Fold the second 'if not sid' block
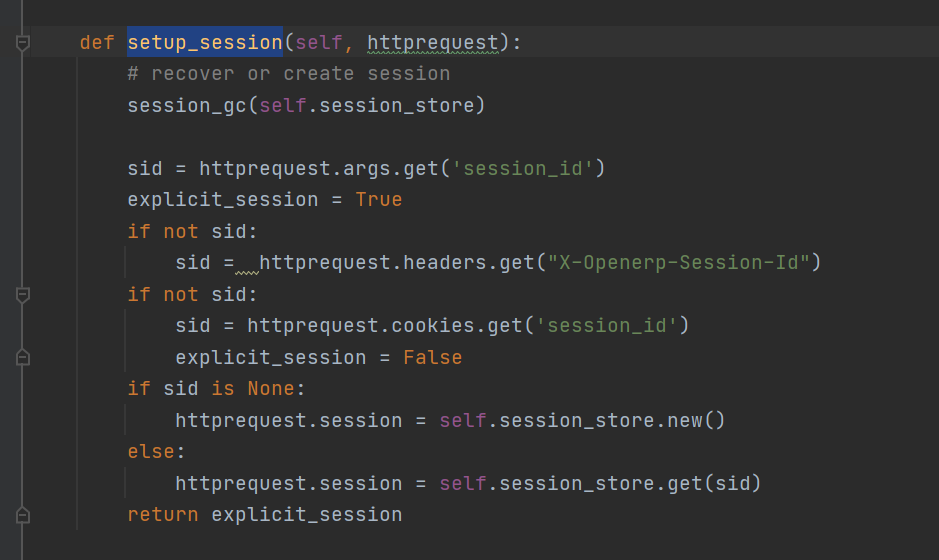The image size is (939, 560). [x=23, y=295]
